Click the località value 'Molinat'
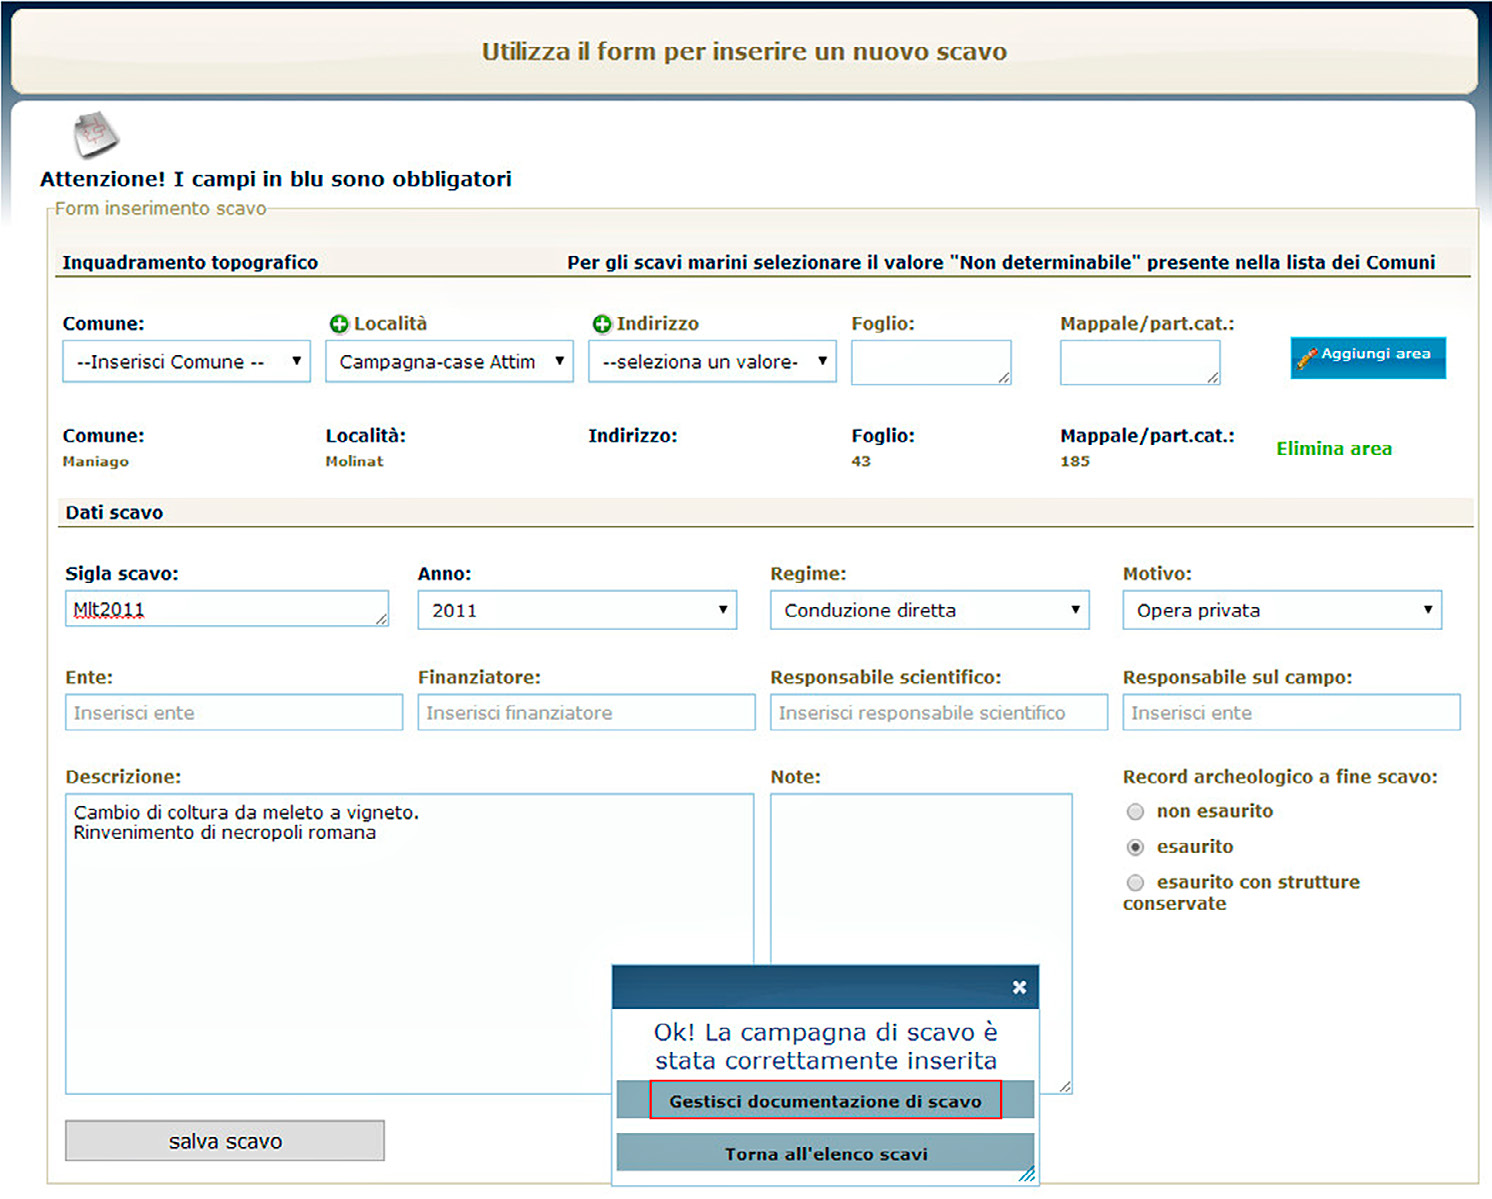This screenshot has width=1492, height=1199. pos(354,461)
